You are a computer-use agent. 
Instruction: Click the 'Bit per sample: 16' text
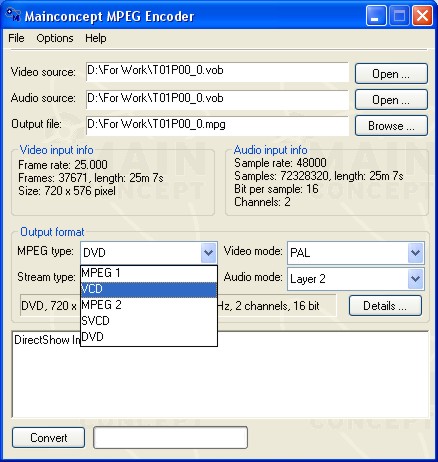pos(276,189)
